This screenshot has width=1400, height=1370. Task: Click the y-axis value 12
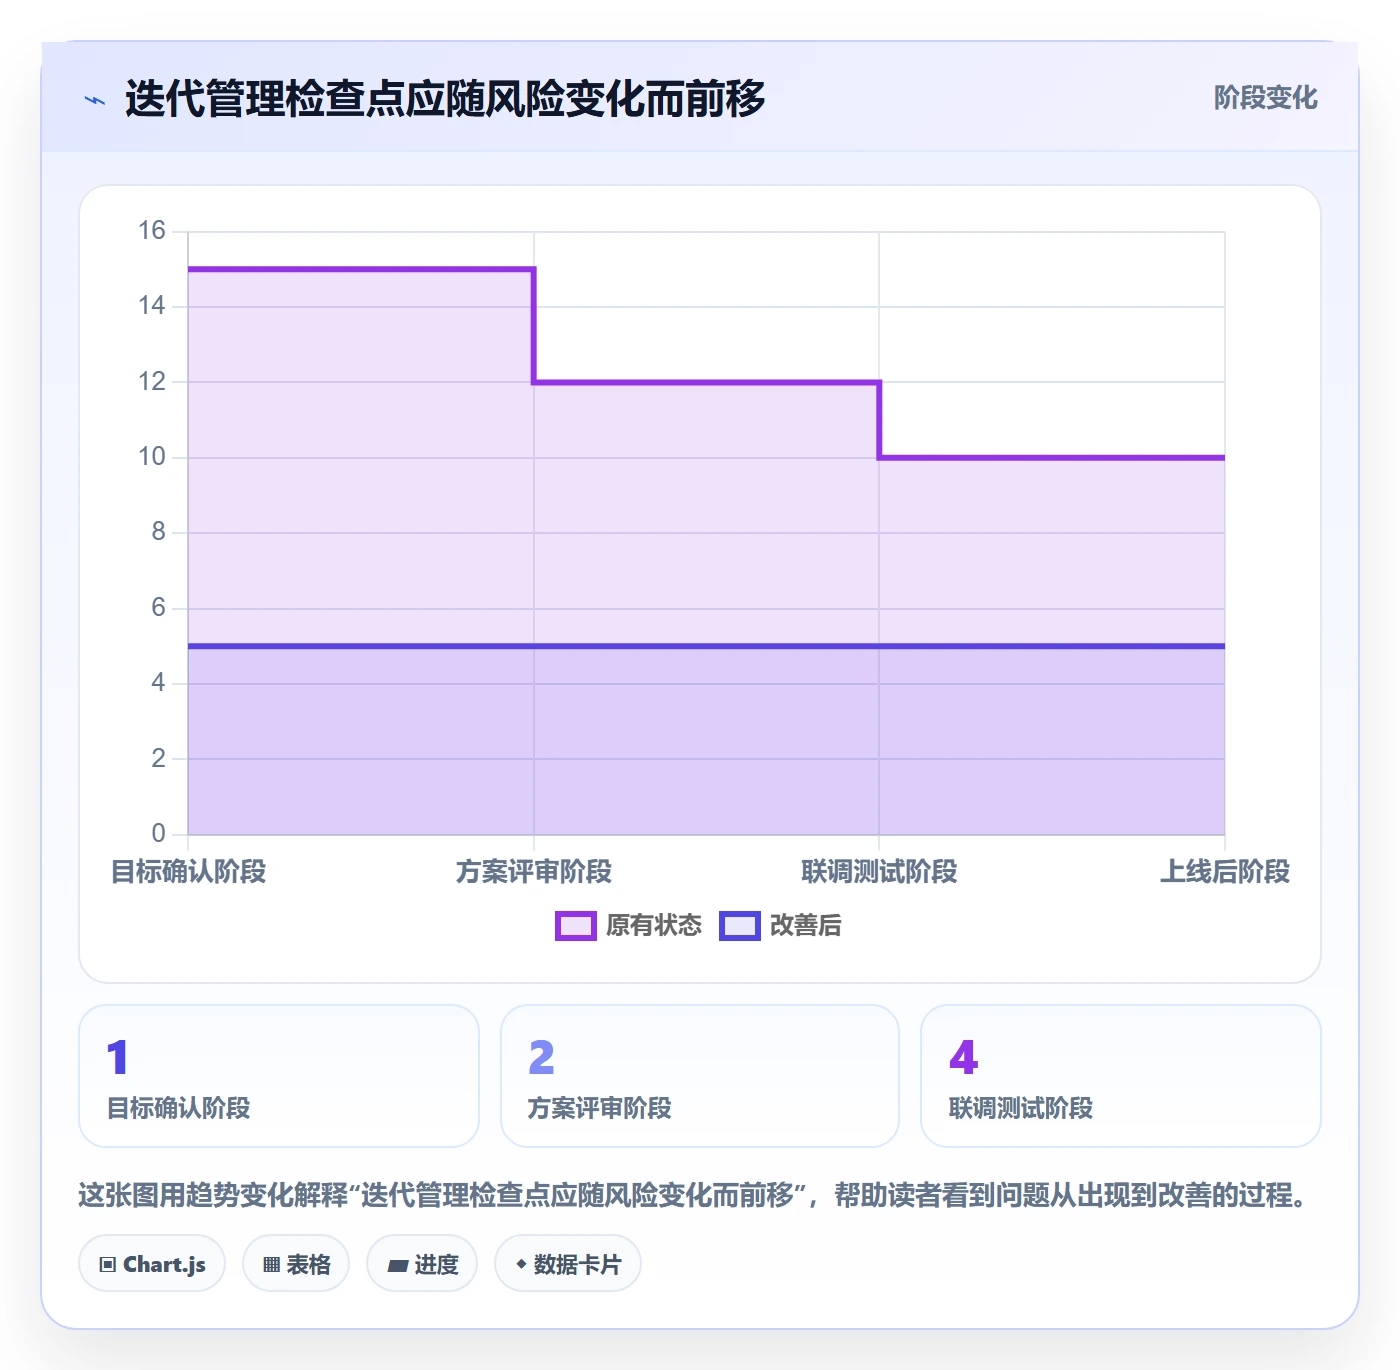pyautogui.click(x=152, y=382)
